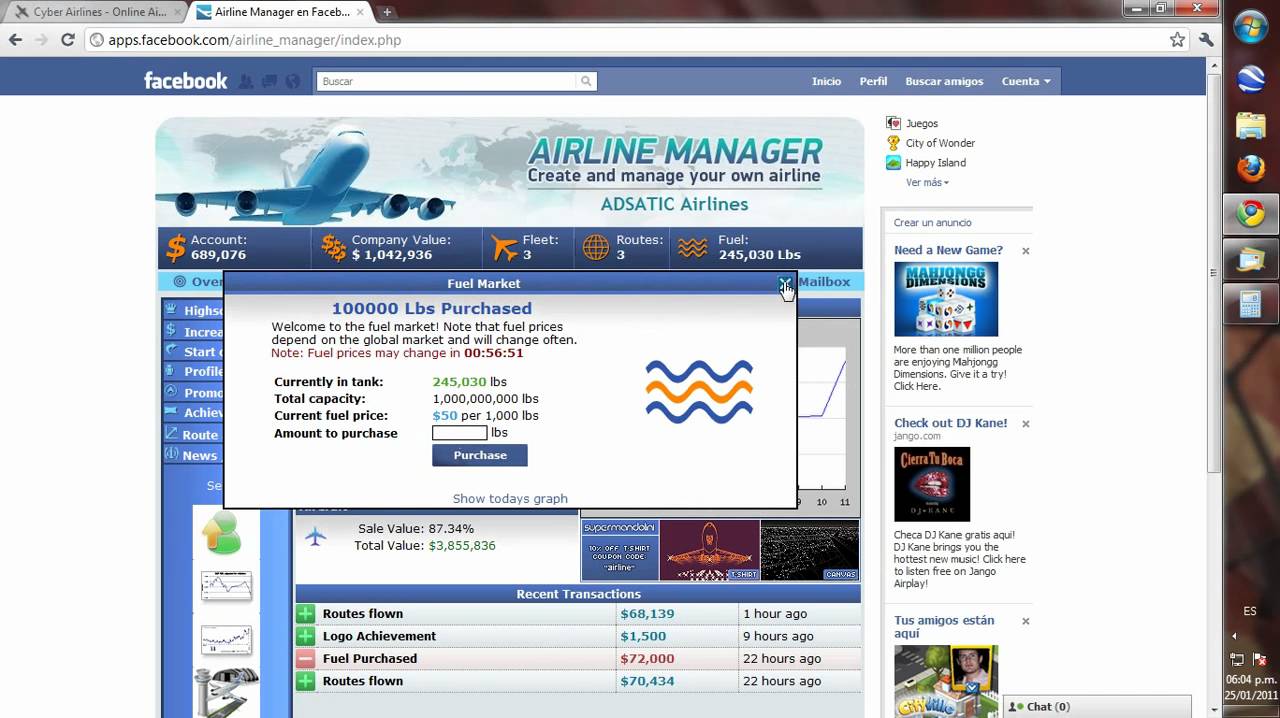The width and height of the screenshot is (1280, 718).
Task: Click the CANVAS ad image
Action: [x=810, y=550]
